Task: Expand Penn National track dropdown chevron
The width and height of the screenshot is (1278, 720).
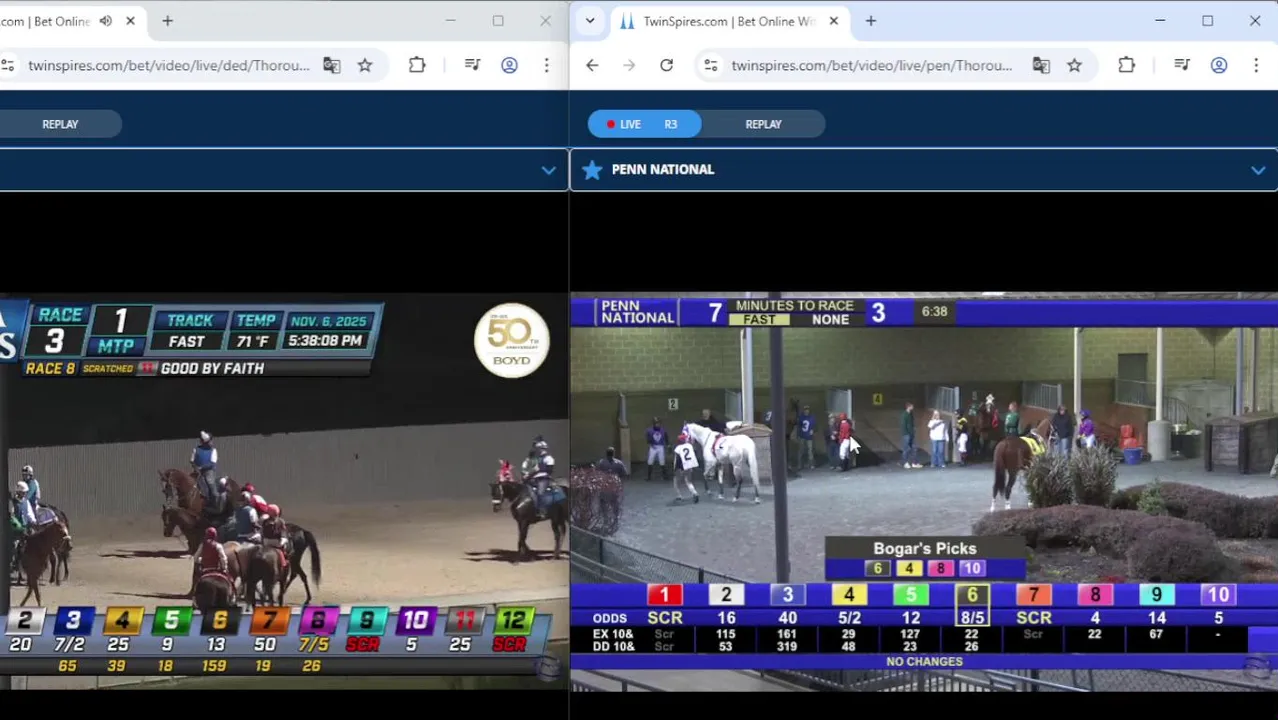Action: (x=1258, y=171)
